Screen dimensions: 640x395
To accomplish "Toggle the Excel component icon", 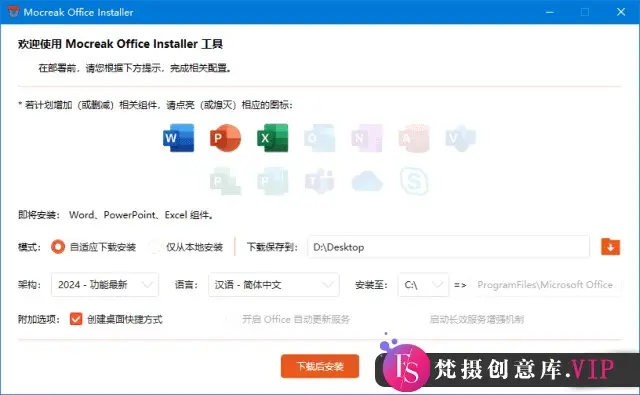I will (x=273, y=138).
